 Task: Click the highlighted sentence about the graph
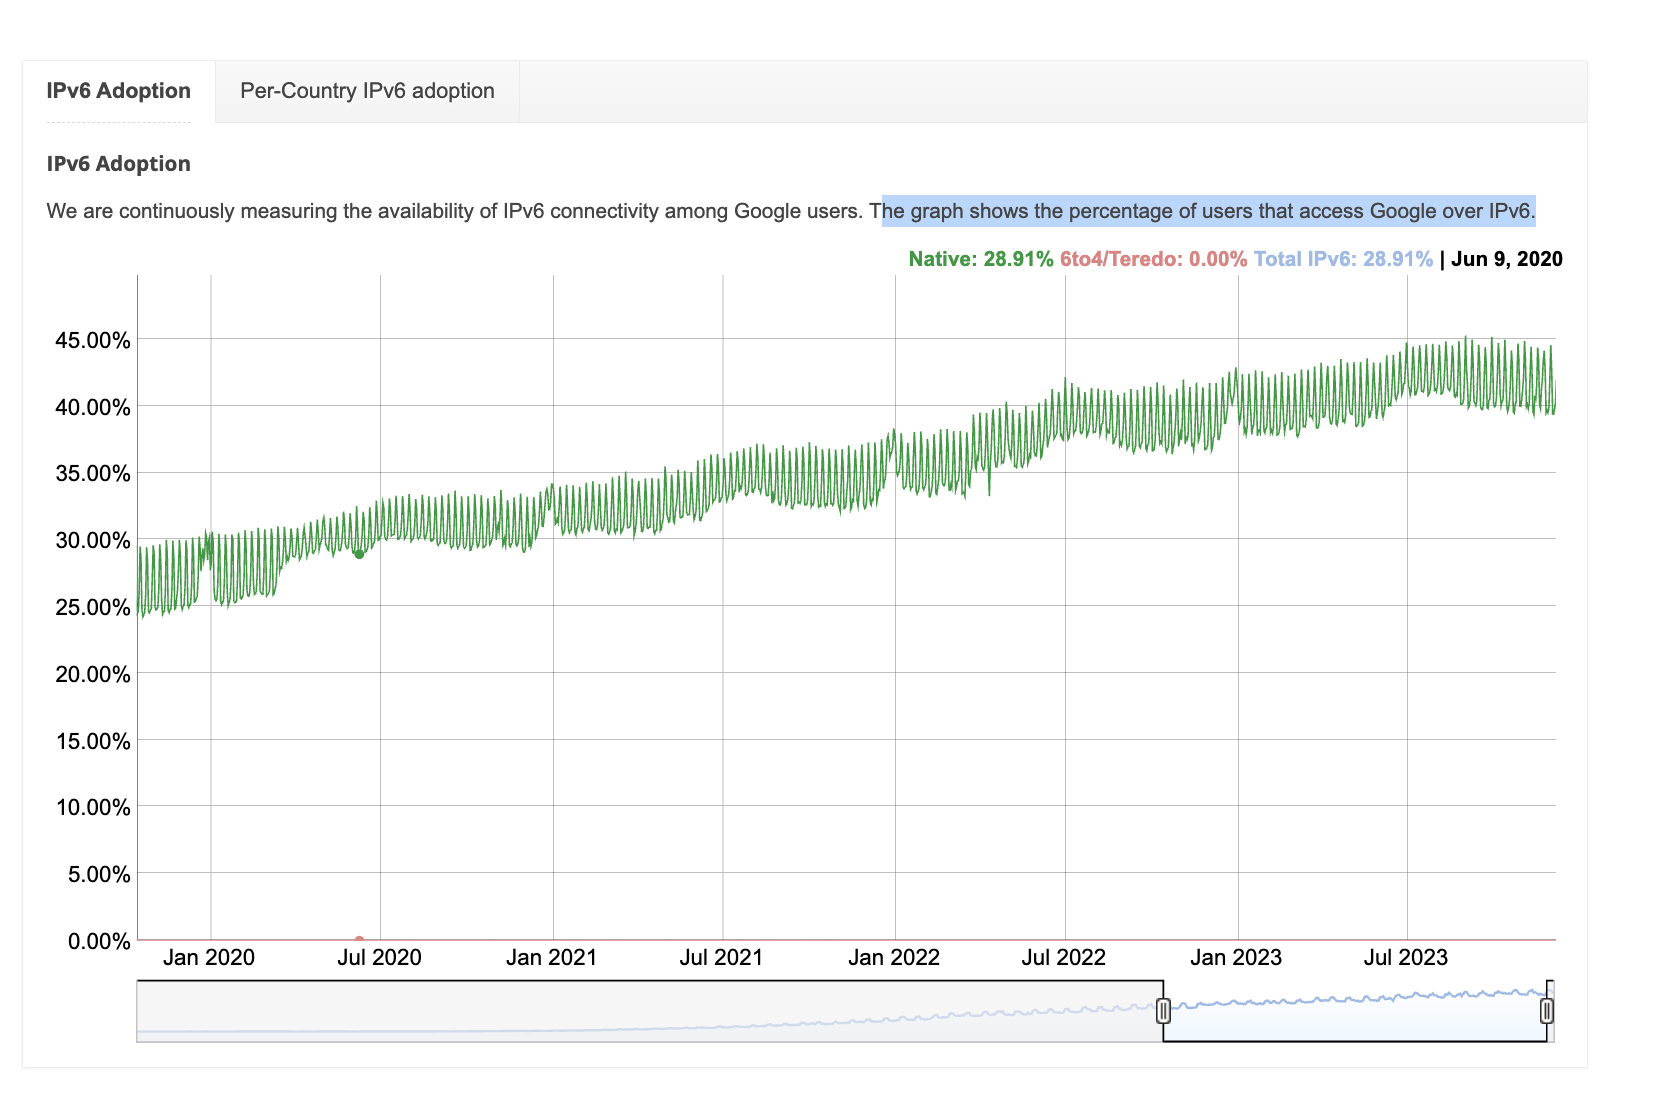tap(1208, 211)
